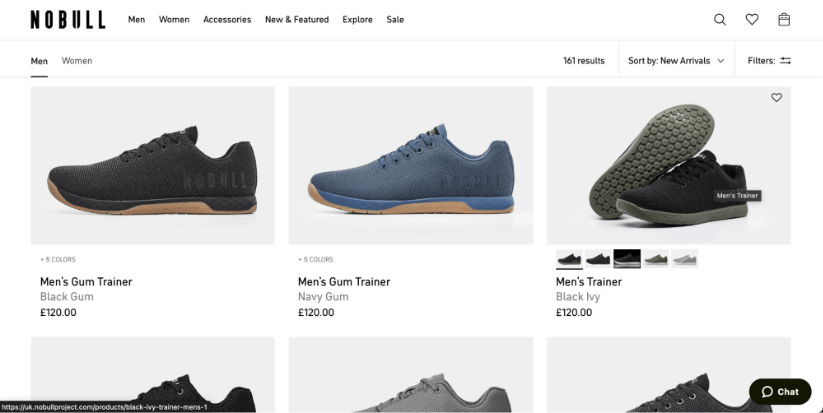Image resolution: width=823 pixels, height=413 pixels.
Task: Click the NOBULL logo
Action: 67,19
